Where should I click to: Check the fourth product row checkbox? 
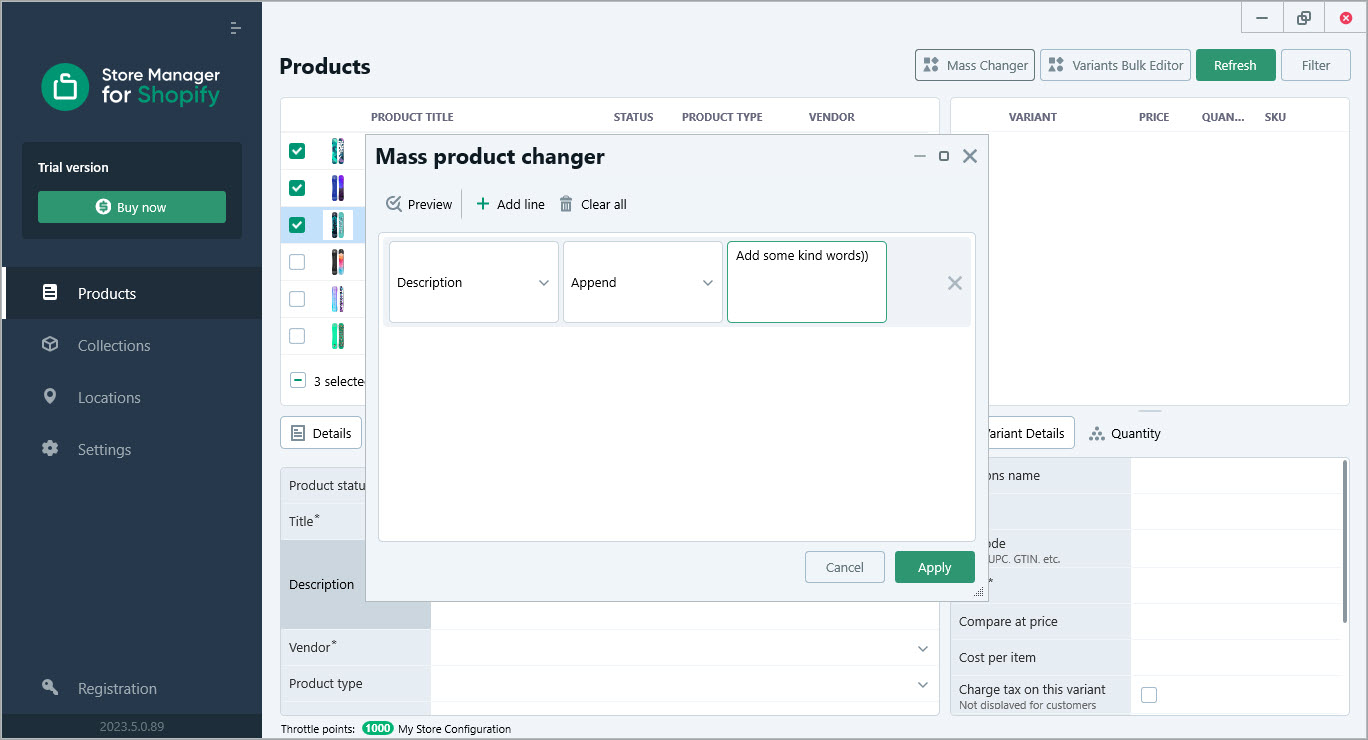click(x=297, y=262)
